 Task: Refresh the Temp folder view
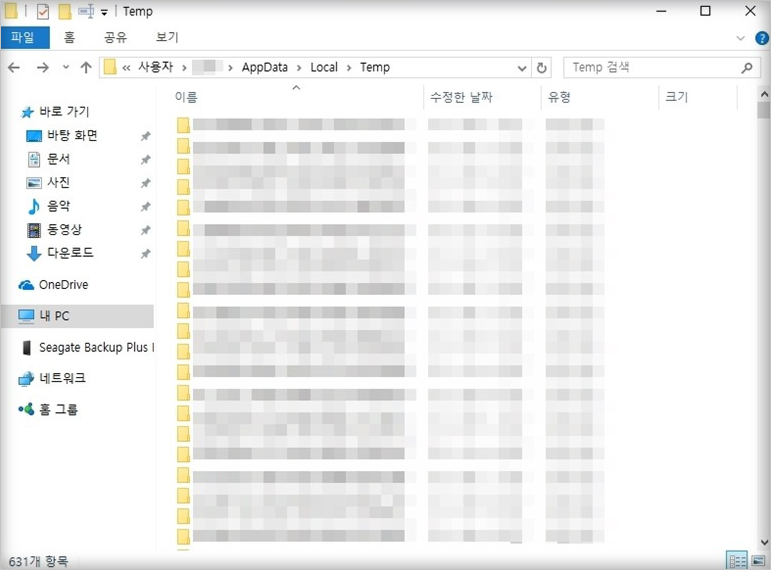pos(541,68)
